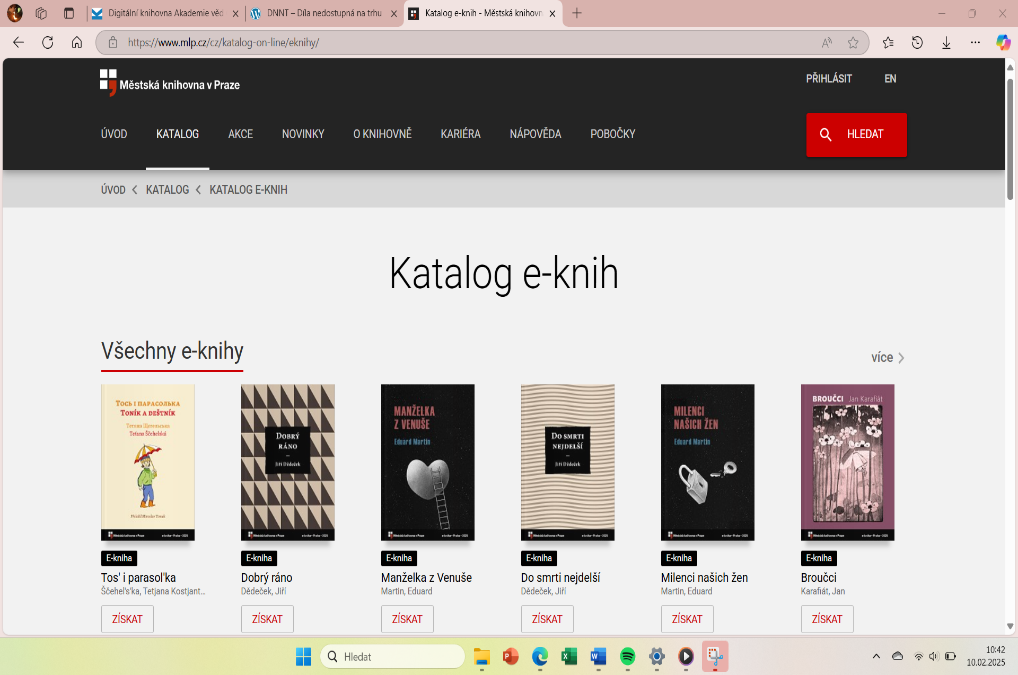The width and height of the screenshot is (1018, 675).
Task: Open browser downloads
Action: tap(947, 42)
